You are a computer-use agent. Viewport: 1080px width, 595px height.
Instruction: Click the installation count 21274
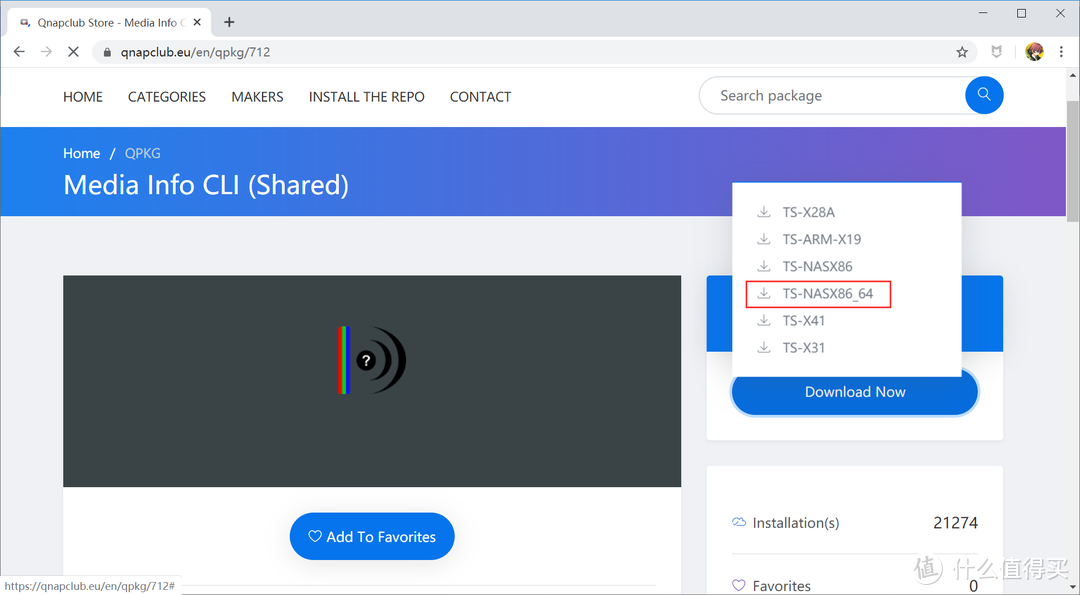955,523
